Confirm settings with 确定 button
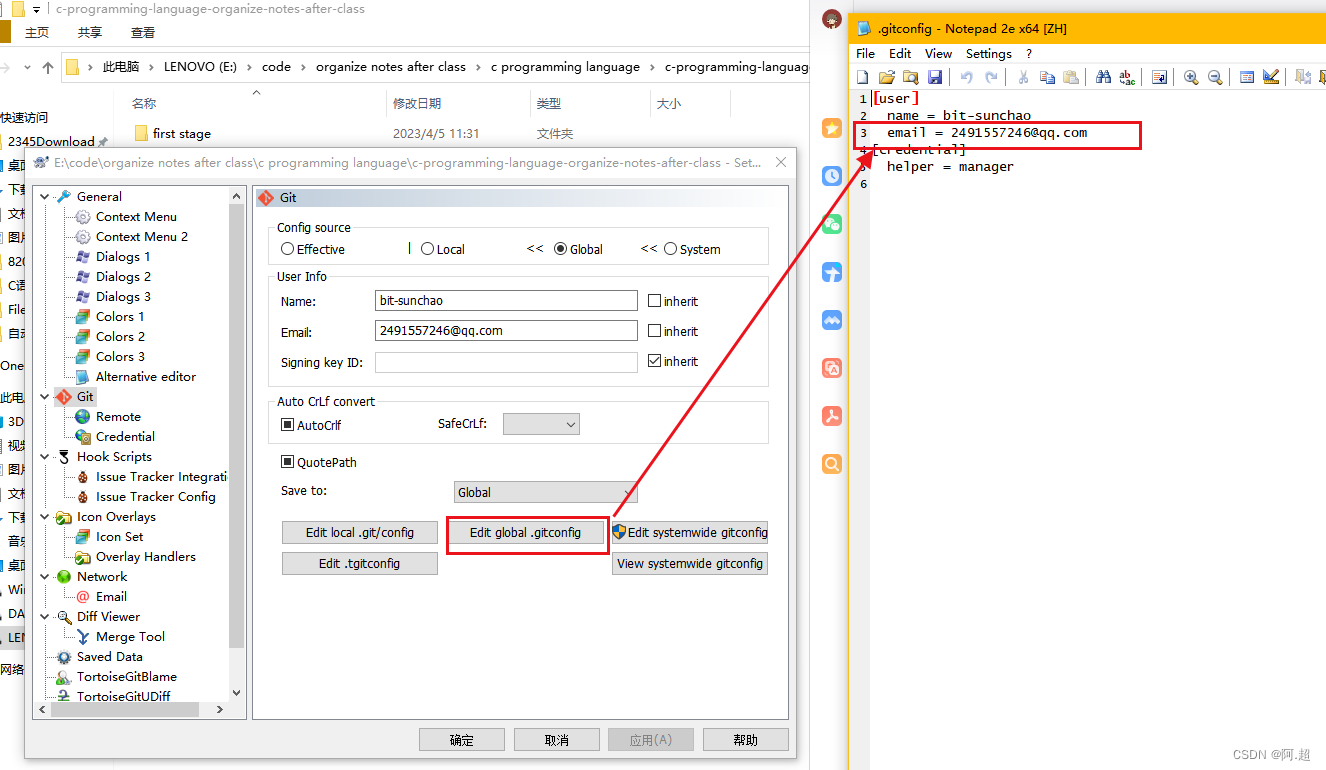This screenshot has height=770, width=1326. pyautogui.click(x=462, y=740)
